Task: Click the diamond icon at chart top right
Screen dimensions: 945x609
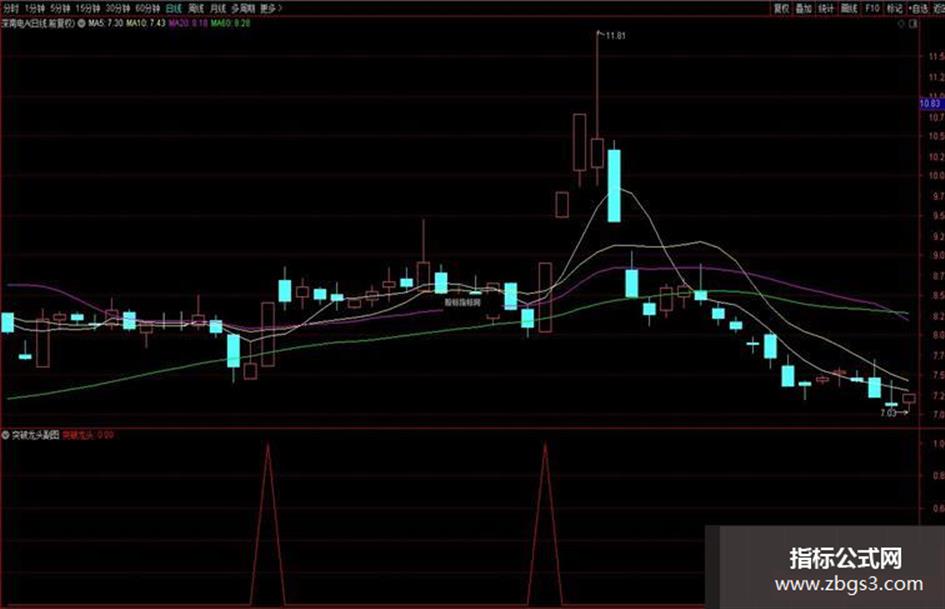Action: (902, 24)
